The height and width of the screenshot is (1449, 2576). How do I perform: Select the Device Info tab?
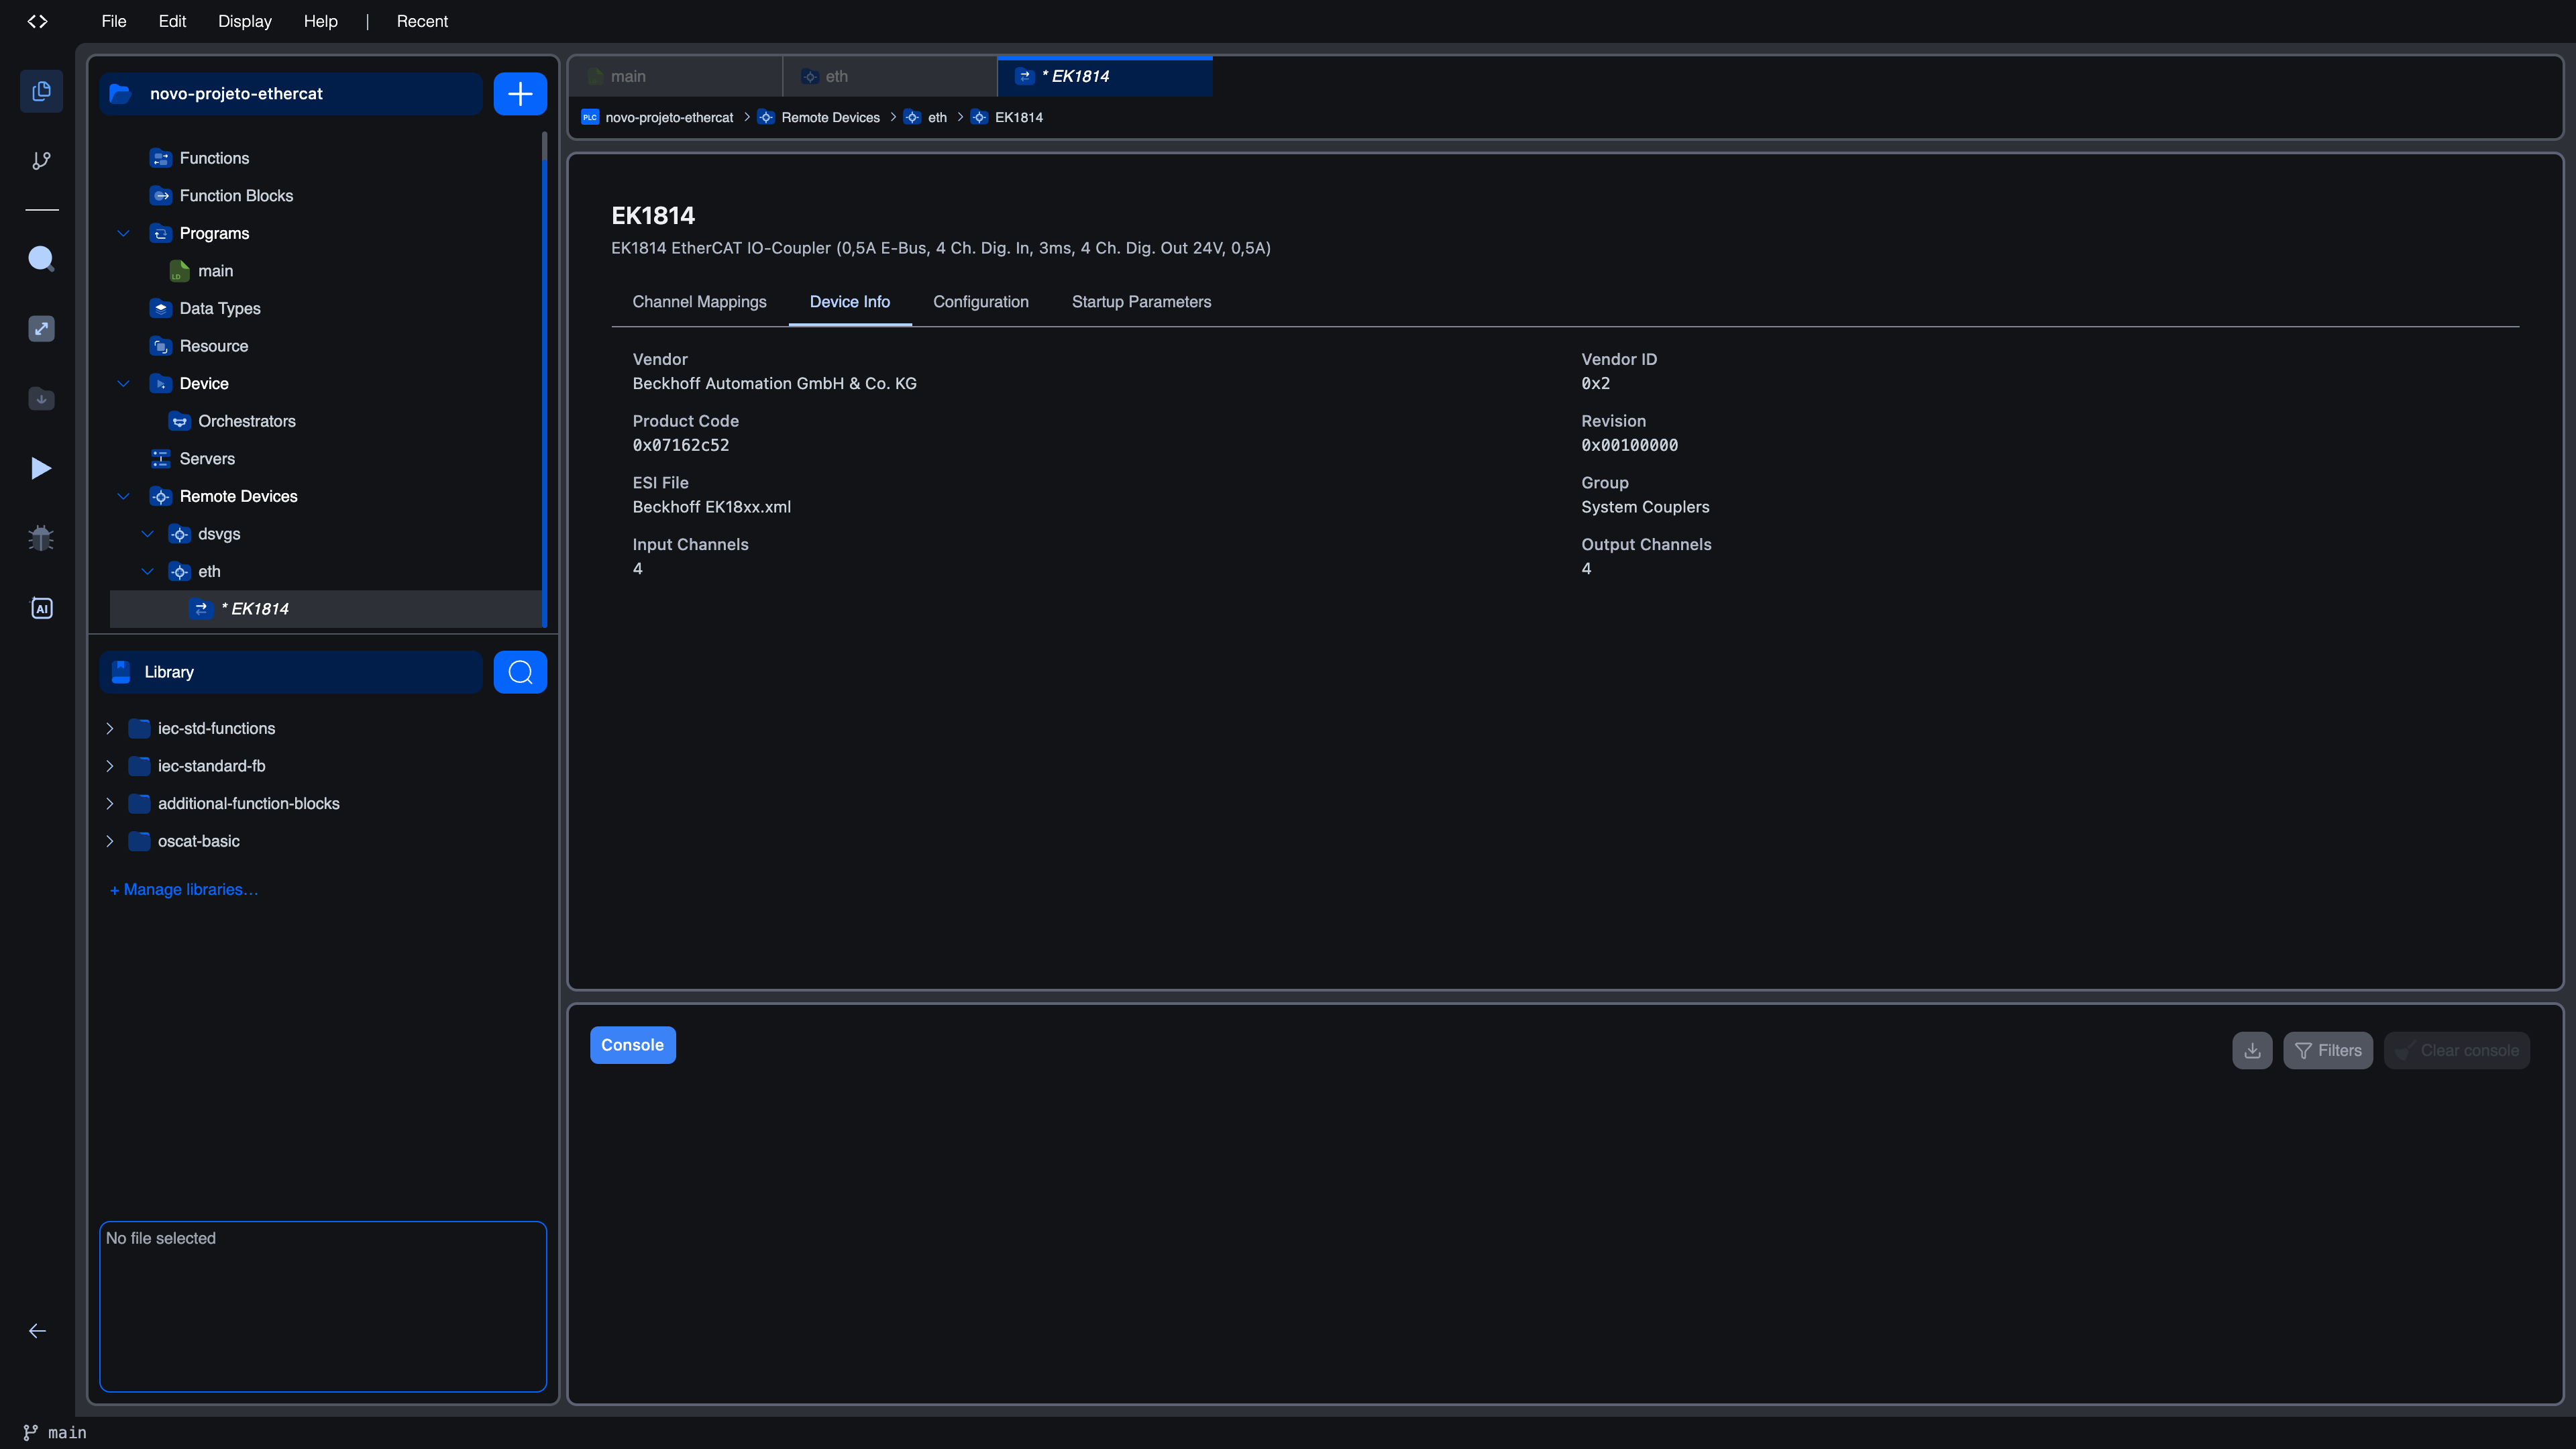pos(849,302)
